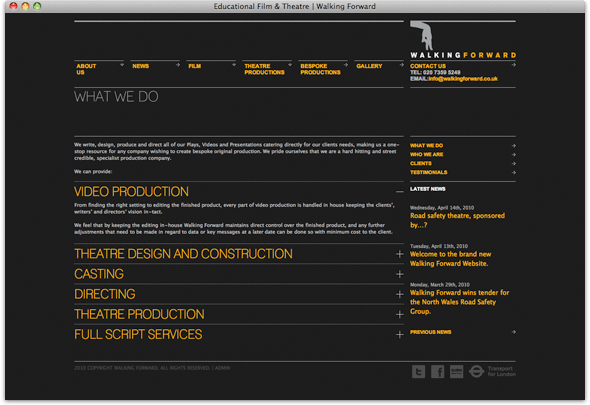Open the Previous News link
The height and width of the screenshot is (405, 590).
point(430,332)
